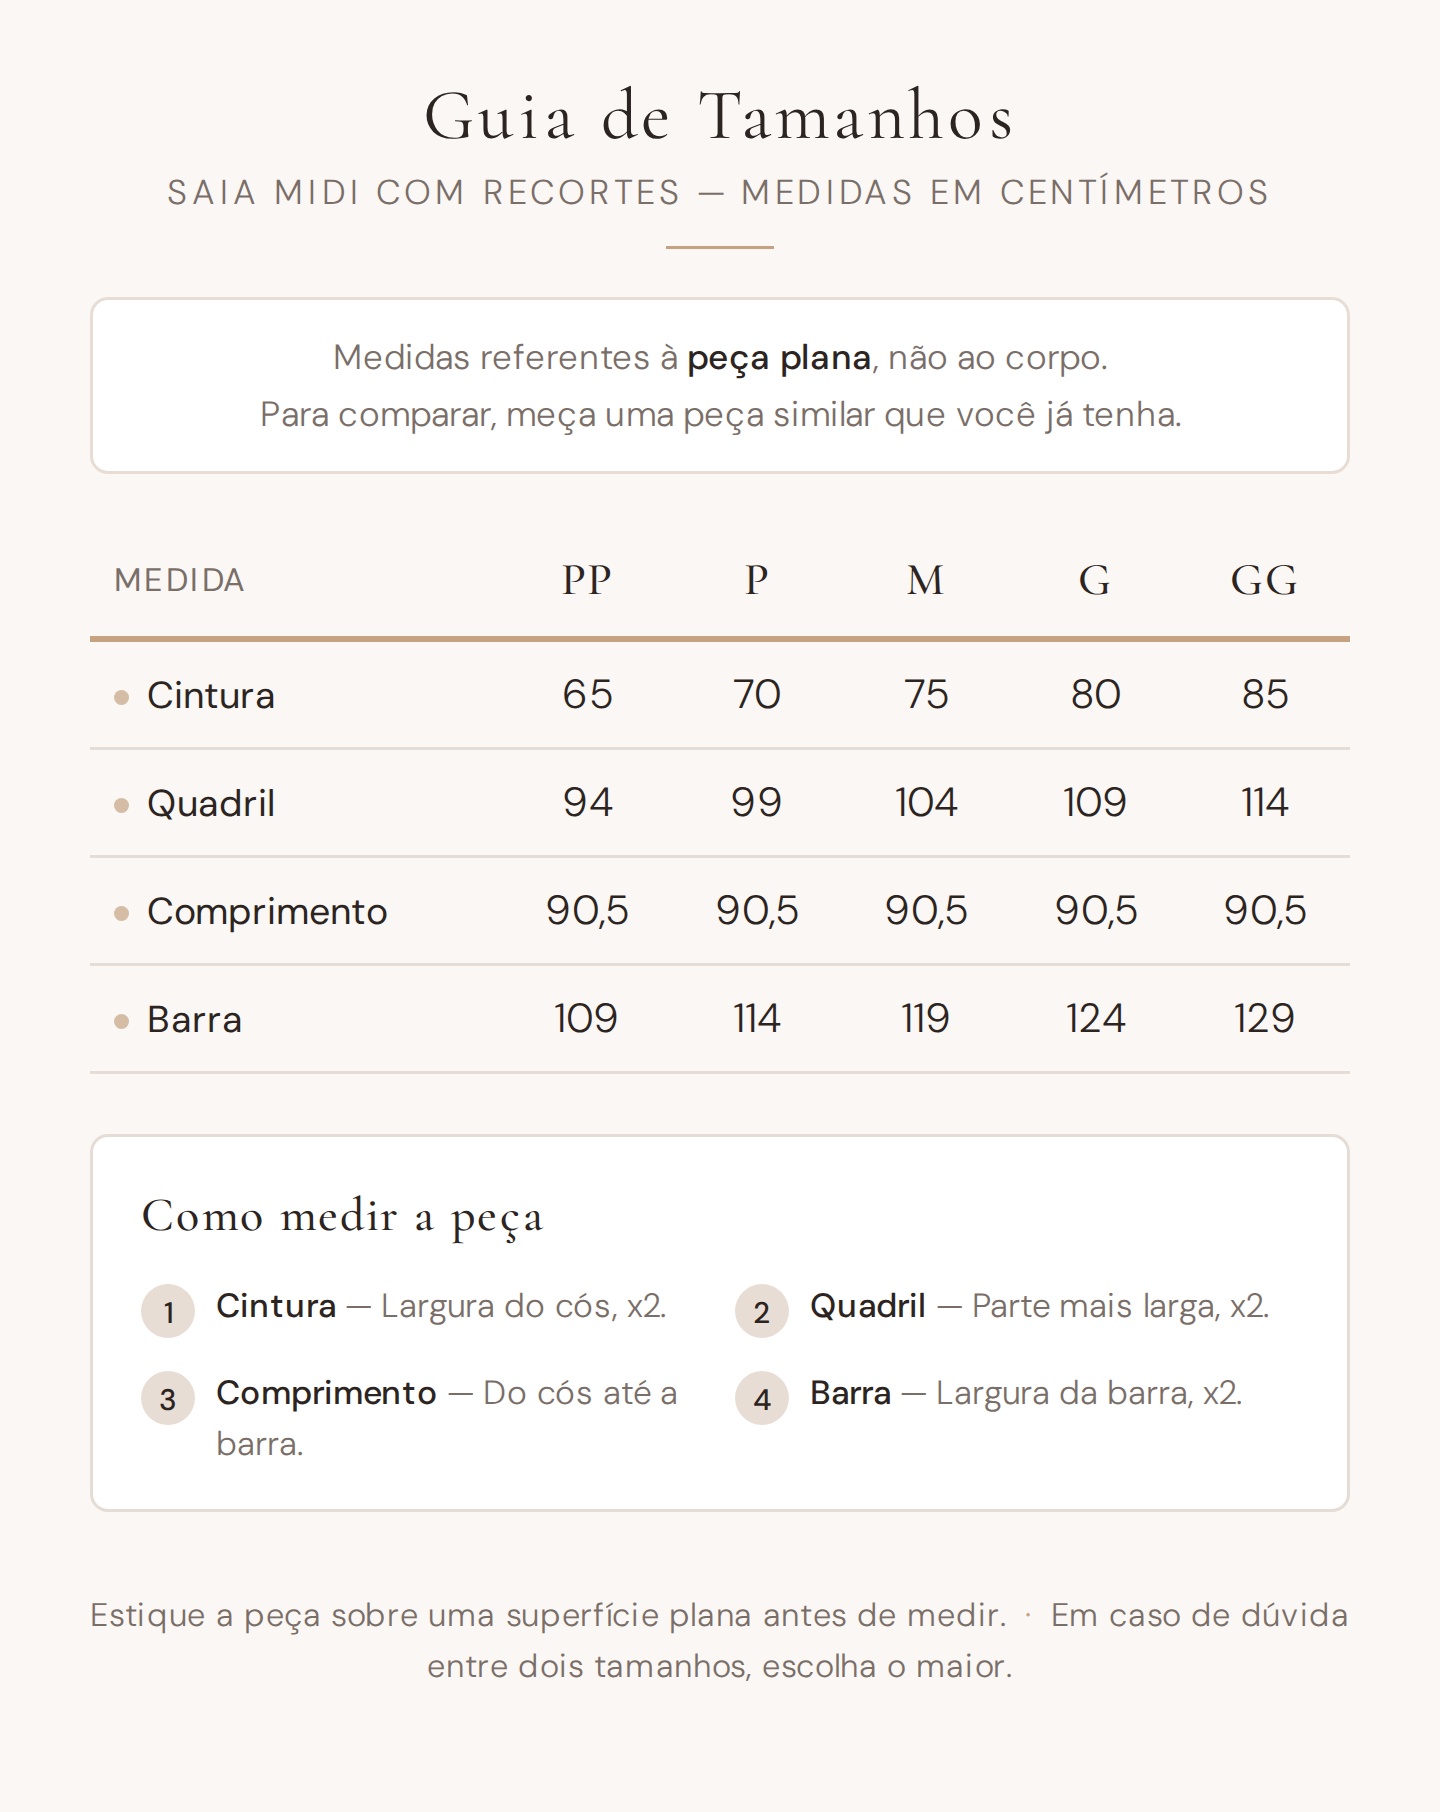Image resolution: width=1440 pixels, height=1812 pixels.
Task: Click the MEDIDA column header
Action: click(x=180, y=580)
